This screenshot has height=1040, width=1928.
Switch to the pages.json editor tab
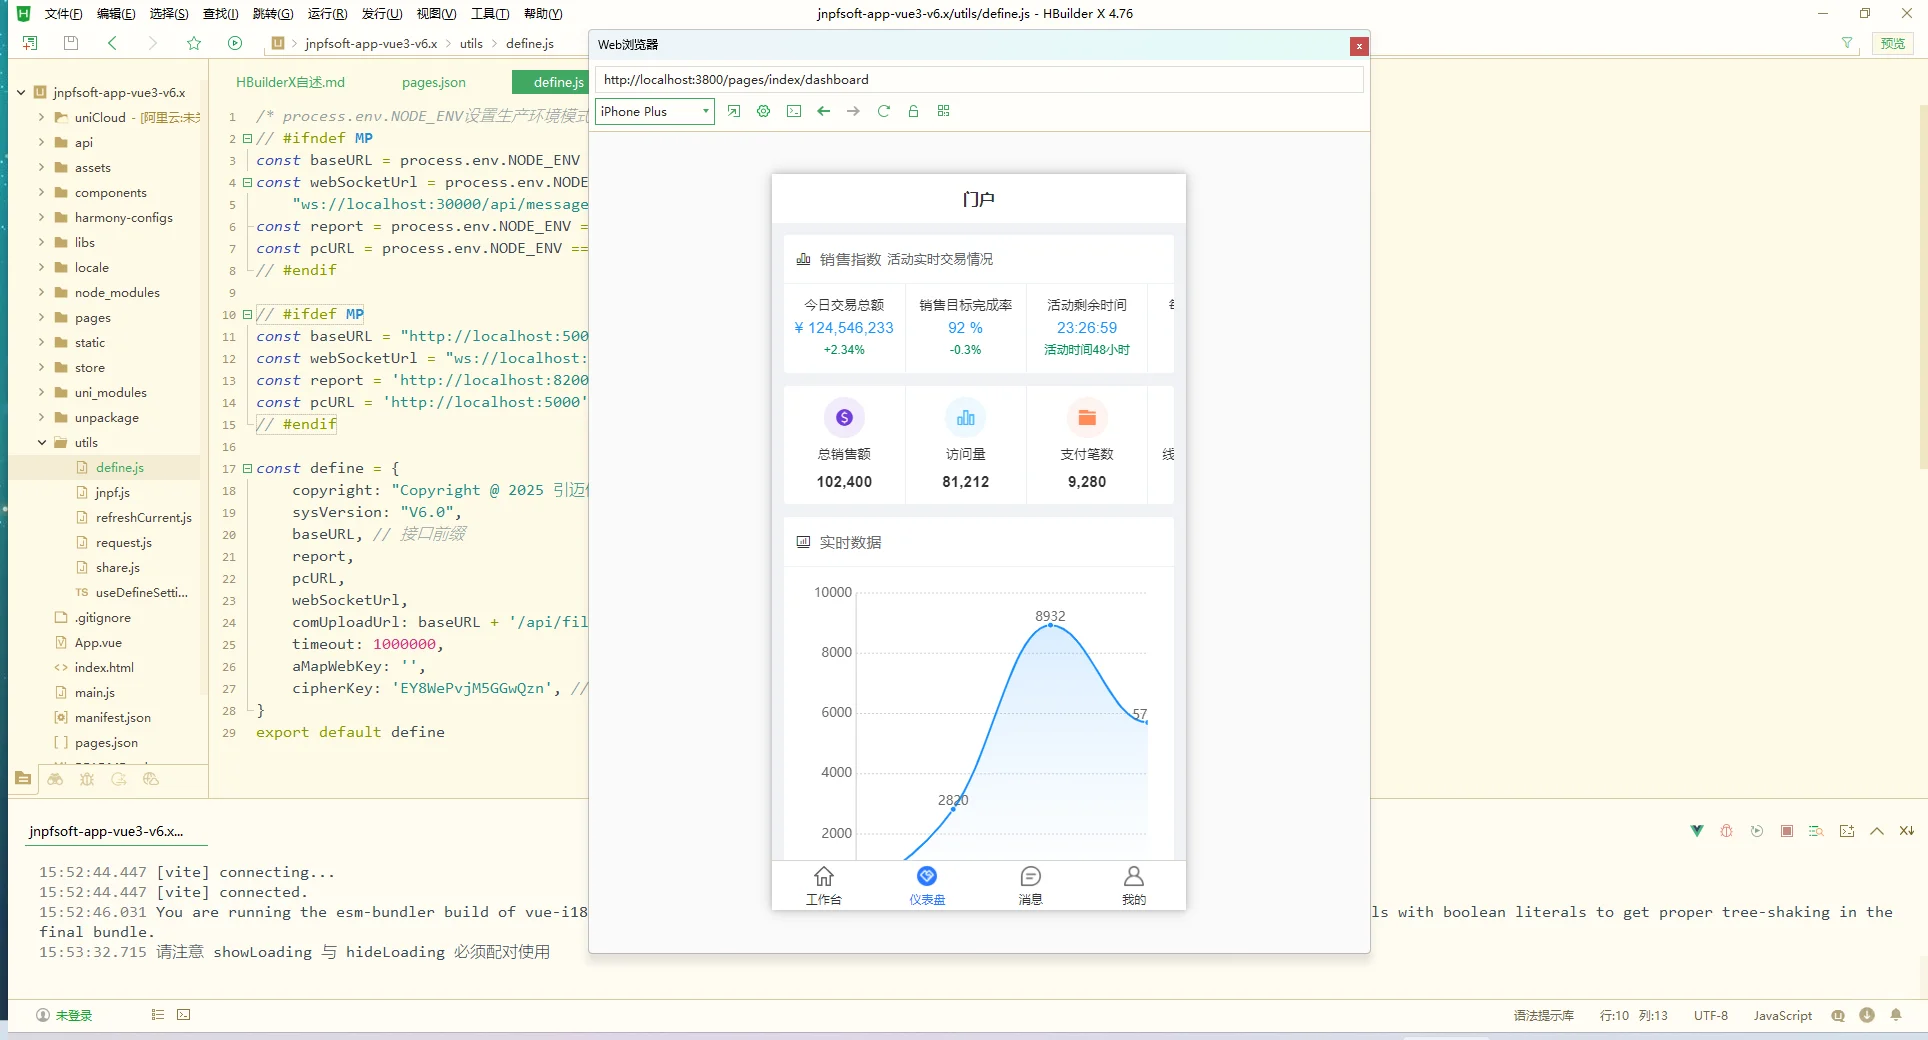point(434,82)
